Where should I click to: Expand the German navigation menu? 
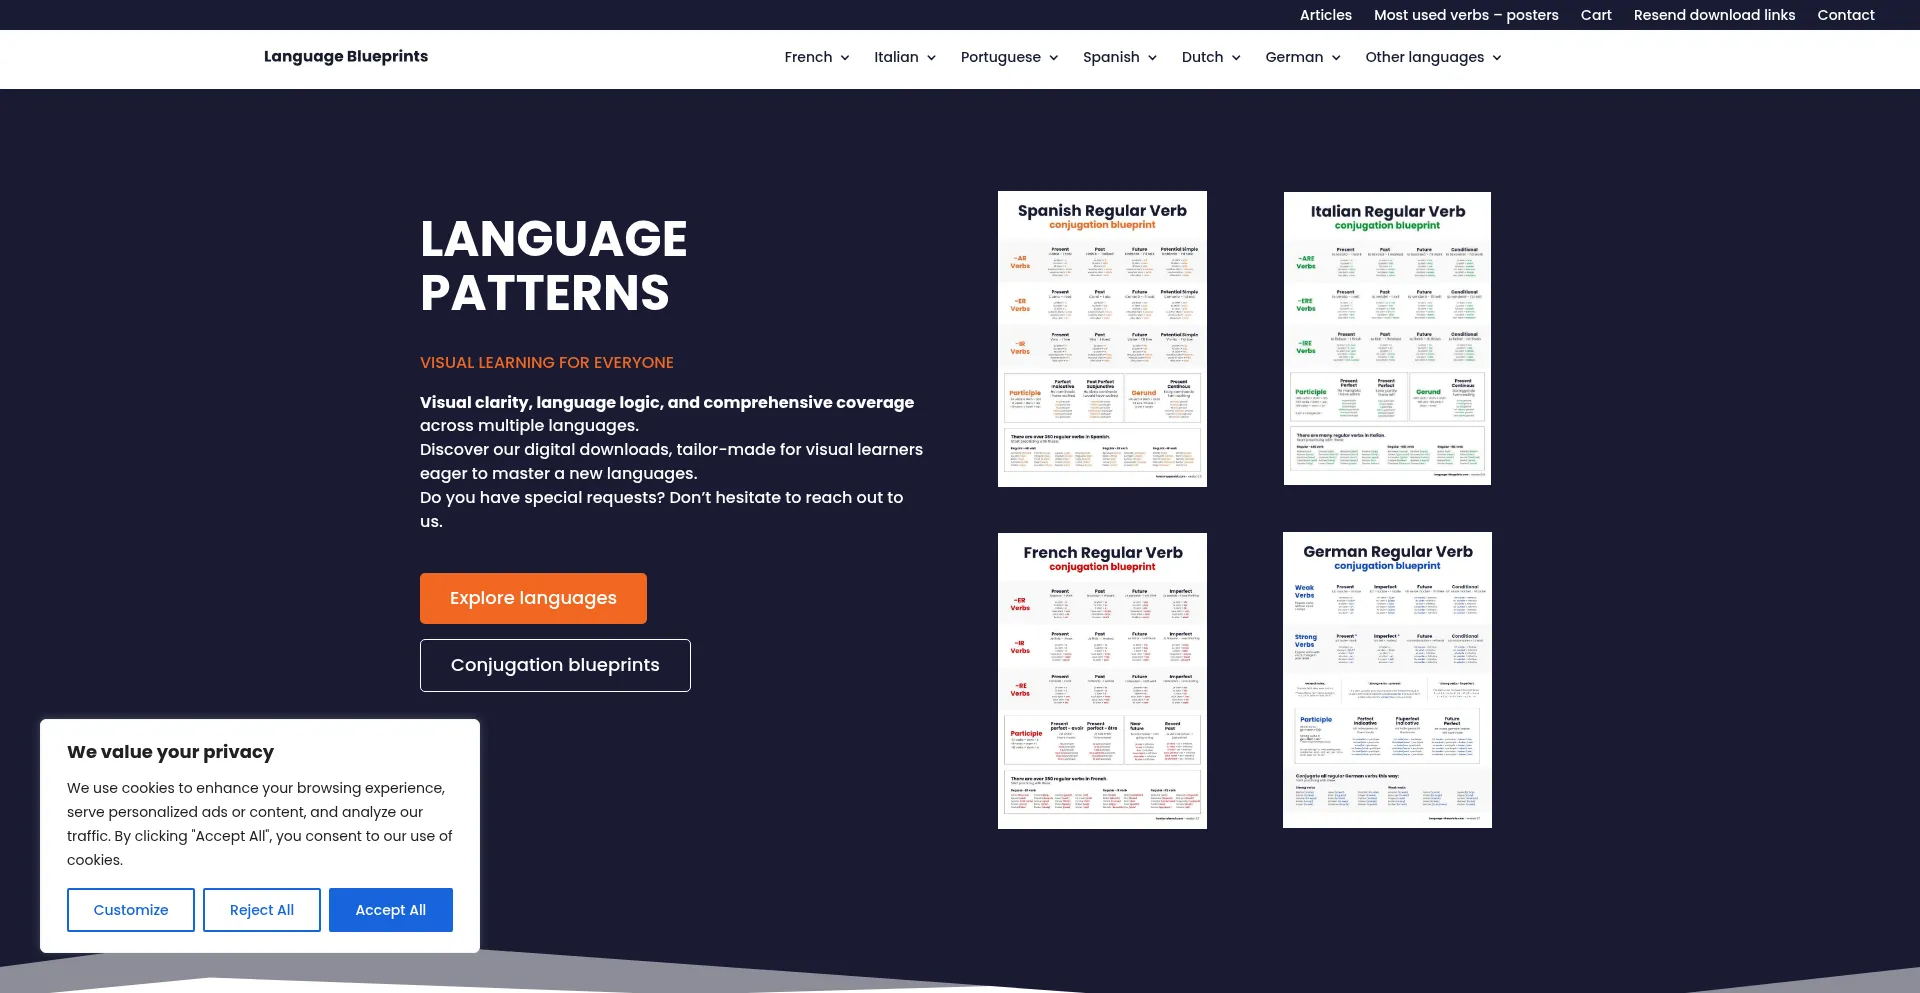1302,57
